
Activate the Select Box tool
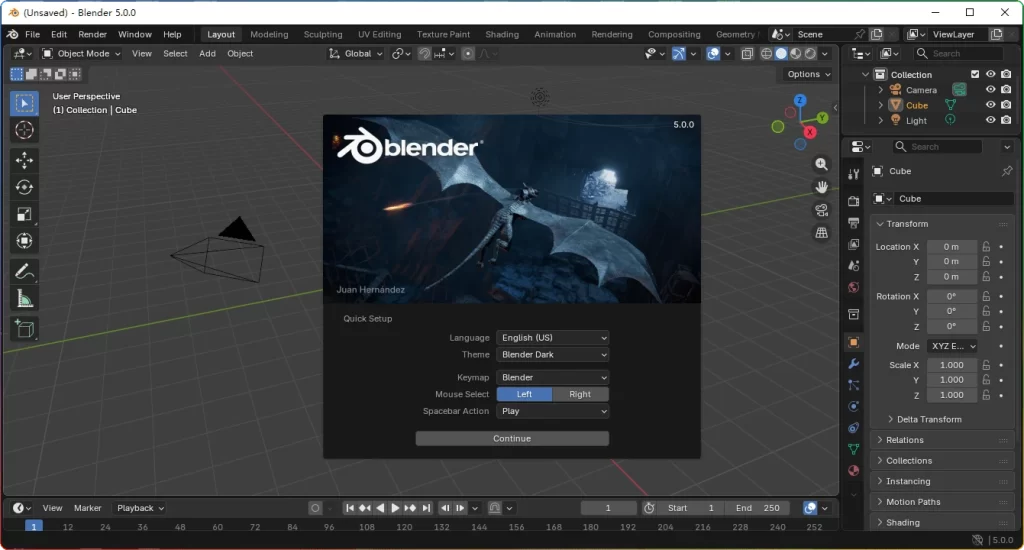point(24,103)
